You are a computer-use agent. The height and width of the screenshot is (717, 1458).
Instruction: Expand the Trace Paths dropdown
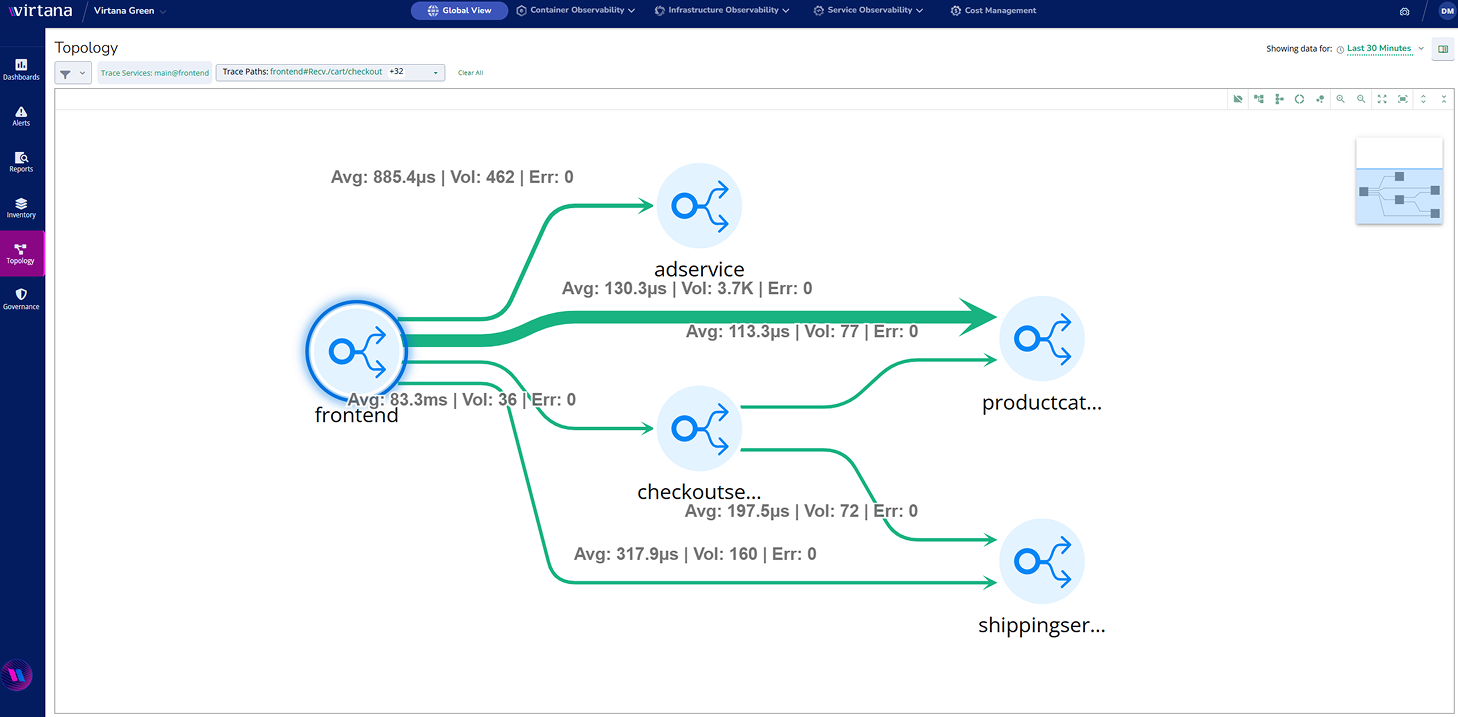[x=435, y=73]
